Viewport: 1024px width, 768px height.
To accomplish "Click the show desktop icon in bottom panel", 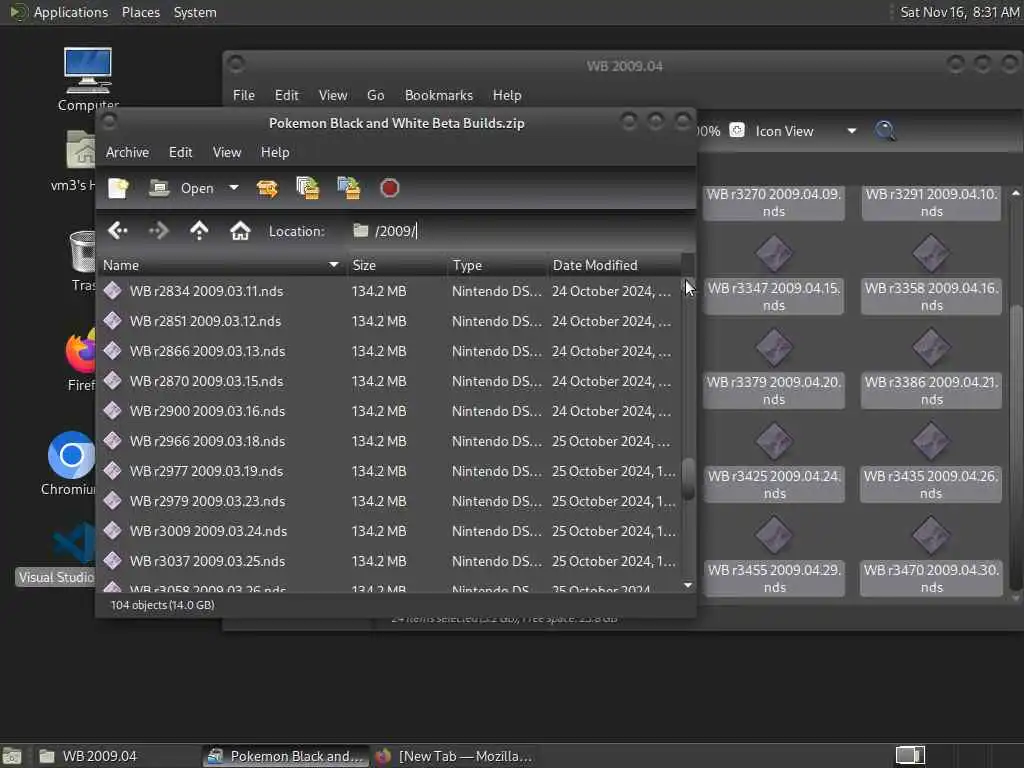I will (x=12, y=756).
